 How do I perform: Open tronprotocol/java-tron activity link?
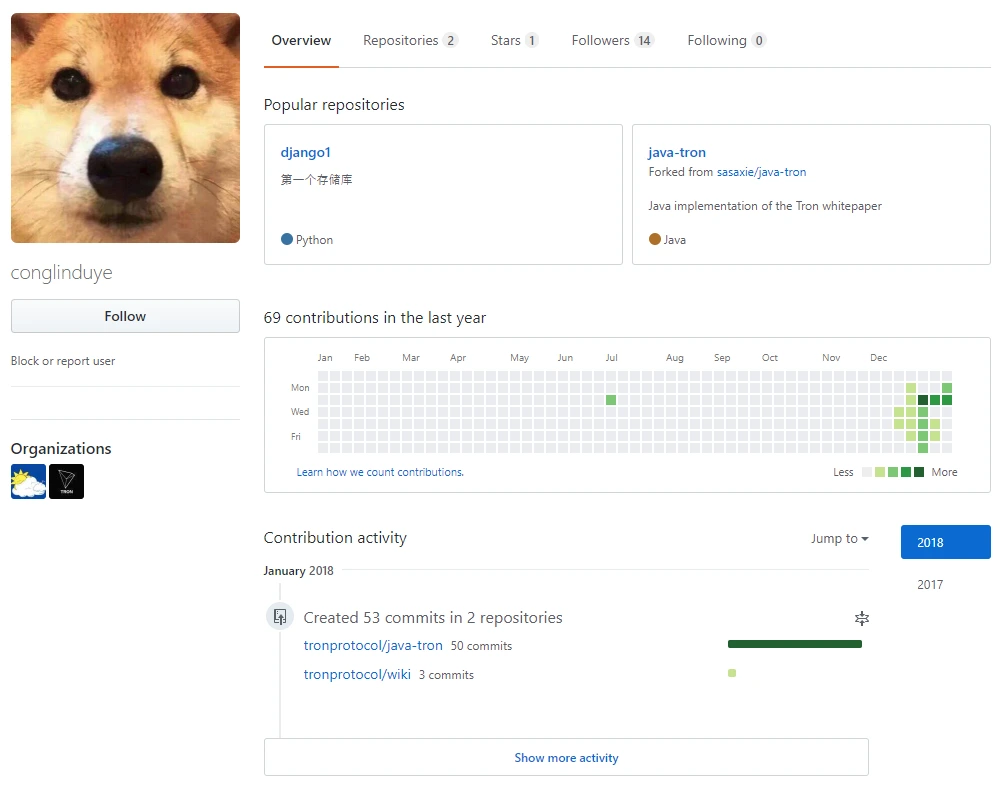point(373,645)
